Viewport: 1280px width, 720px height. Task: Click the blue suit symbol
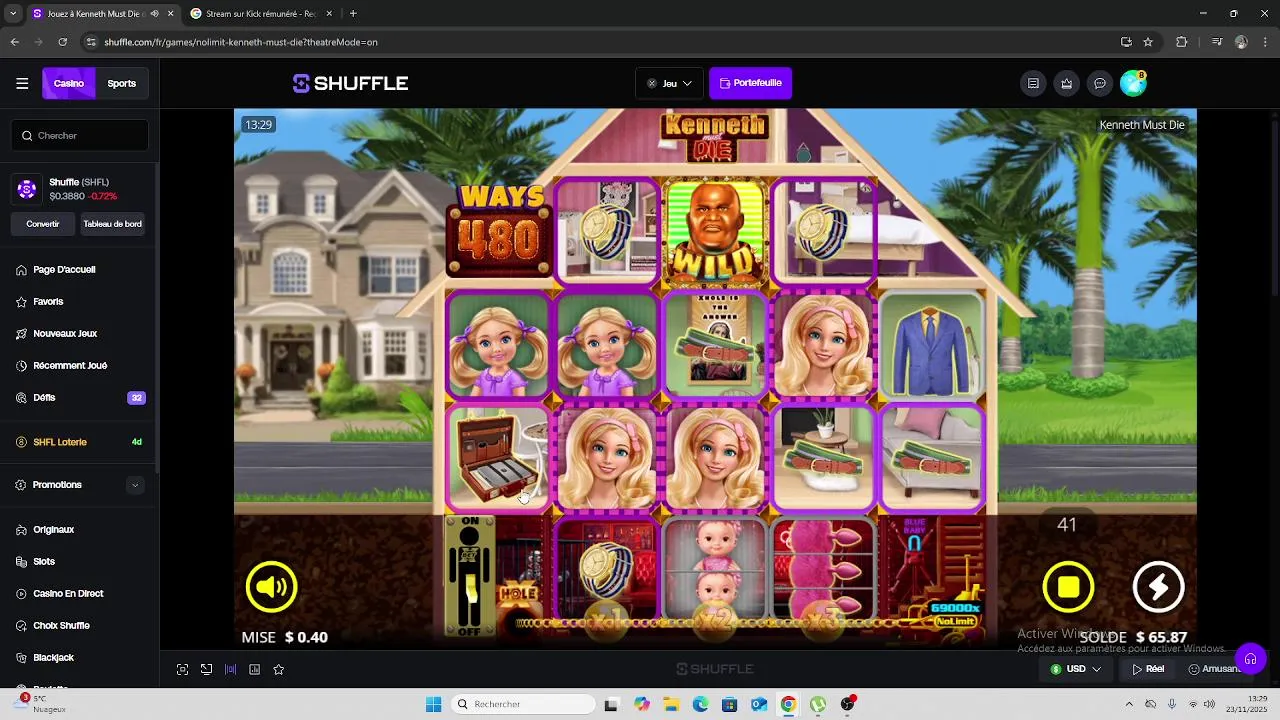[x=931, y=345]
